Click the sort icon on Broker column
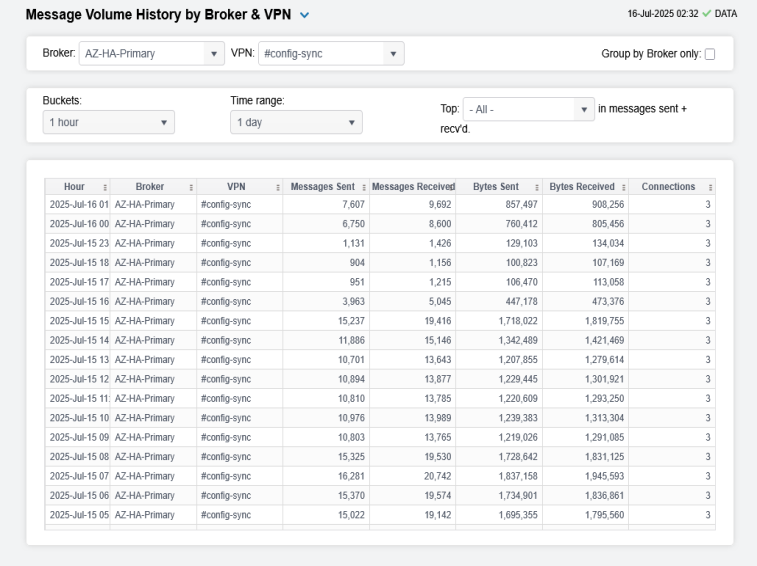Screen dimensions: 757x566 190,187
